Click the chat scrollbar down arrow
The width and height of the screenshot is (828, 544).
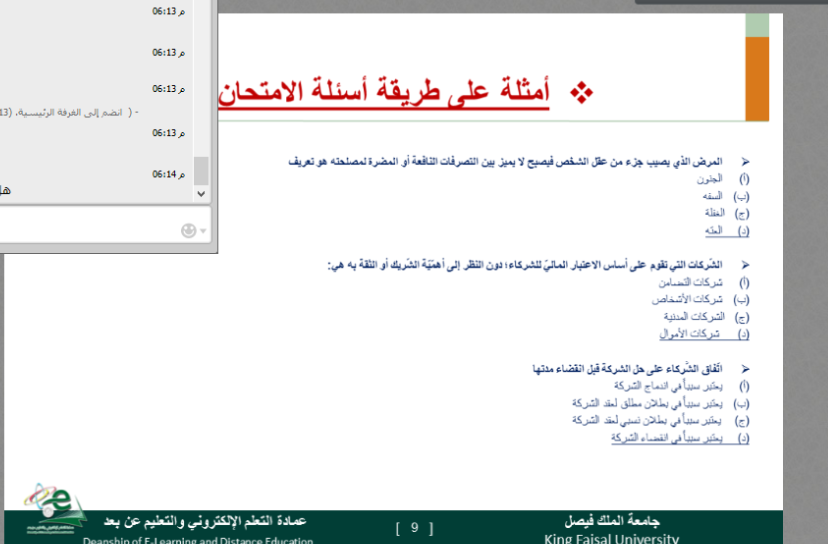pos(201,194)
